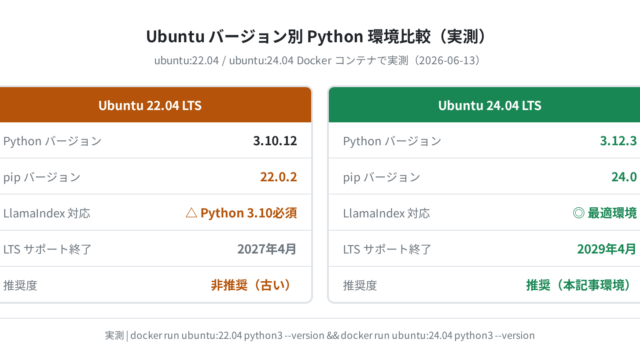Select the 2027年4月 support end date

(267, 249)
